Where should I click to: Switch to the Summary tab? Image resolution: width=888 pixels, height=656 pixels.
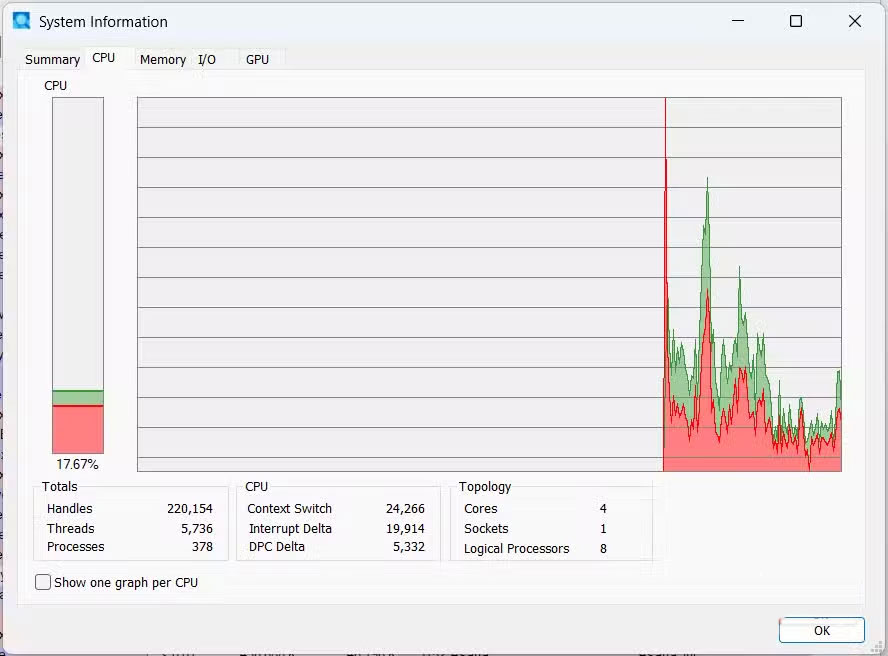coord(52,59)
